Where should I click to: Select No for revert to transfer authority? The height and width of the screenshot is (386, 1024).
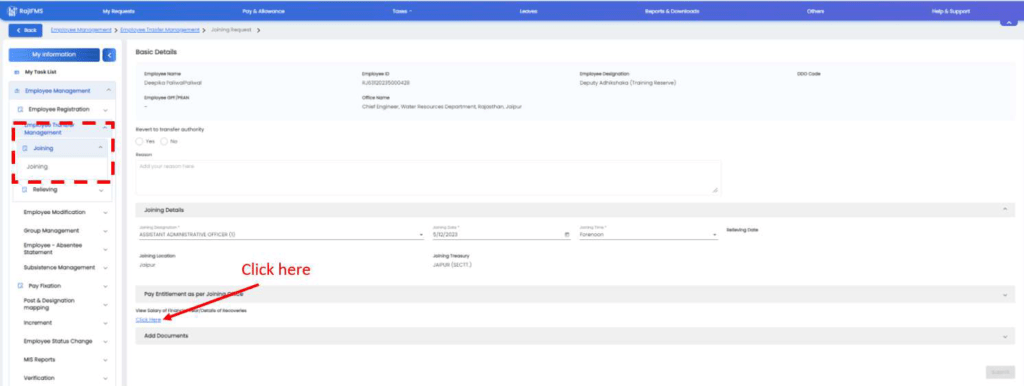pos(164,142)
